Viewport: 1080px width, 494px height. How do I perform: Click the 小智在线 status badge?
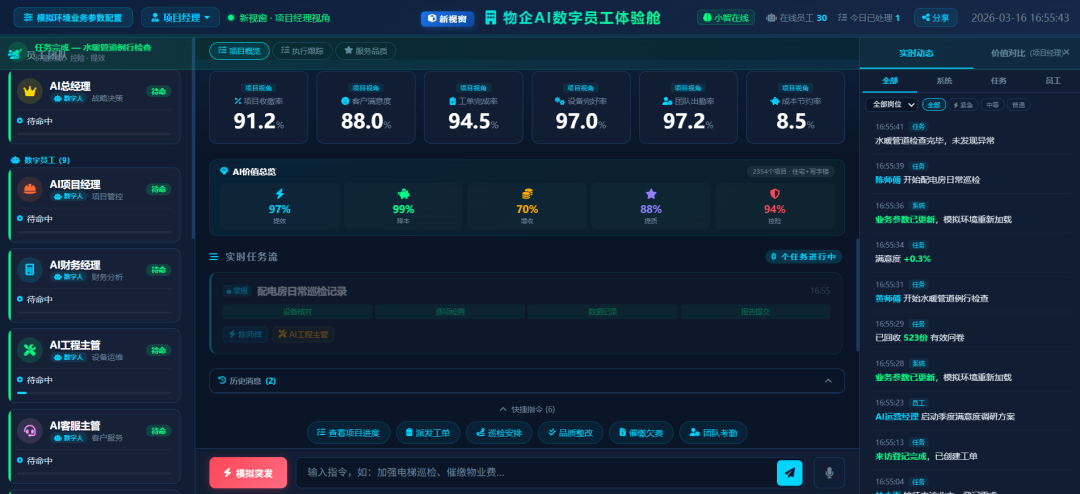coord(727,17)
